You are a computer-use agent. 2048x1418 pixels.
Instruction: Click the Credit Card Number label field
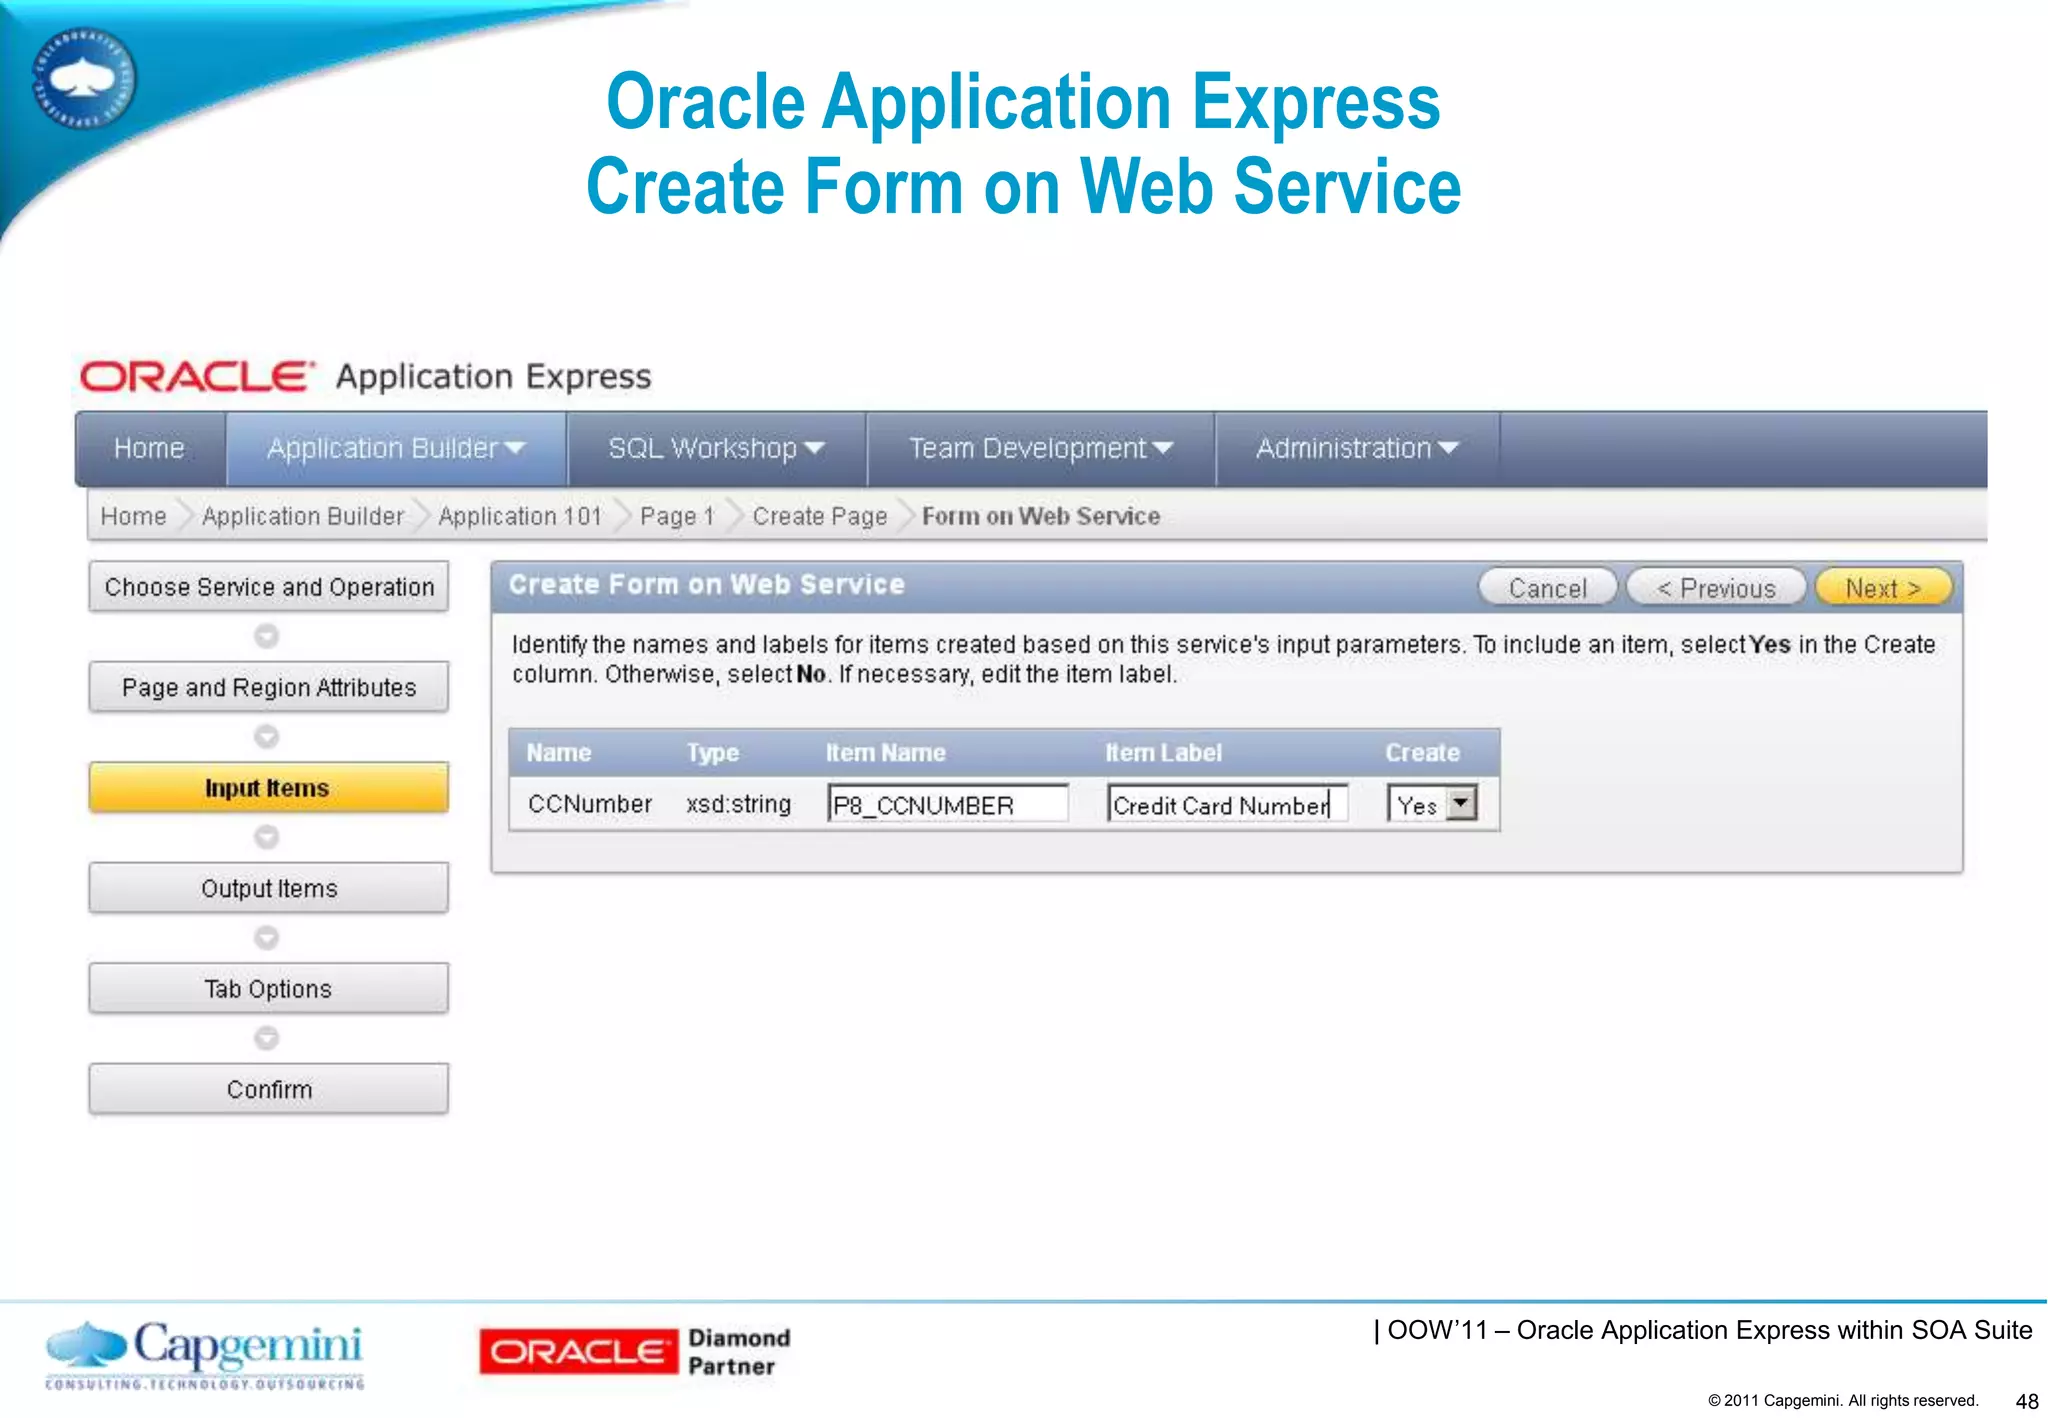(1227, 804)
